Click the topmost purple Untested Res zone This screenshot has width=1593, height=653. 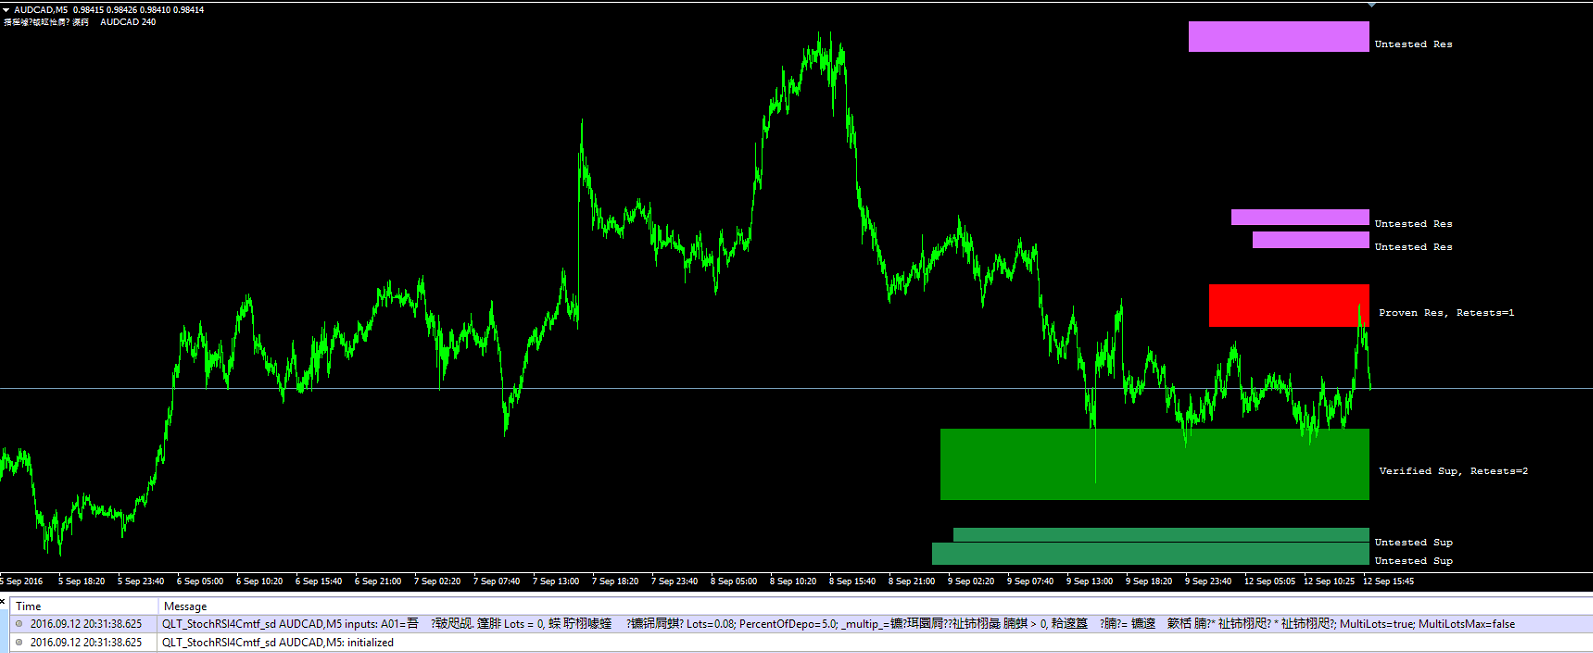1278,36
